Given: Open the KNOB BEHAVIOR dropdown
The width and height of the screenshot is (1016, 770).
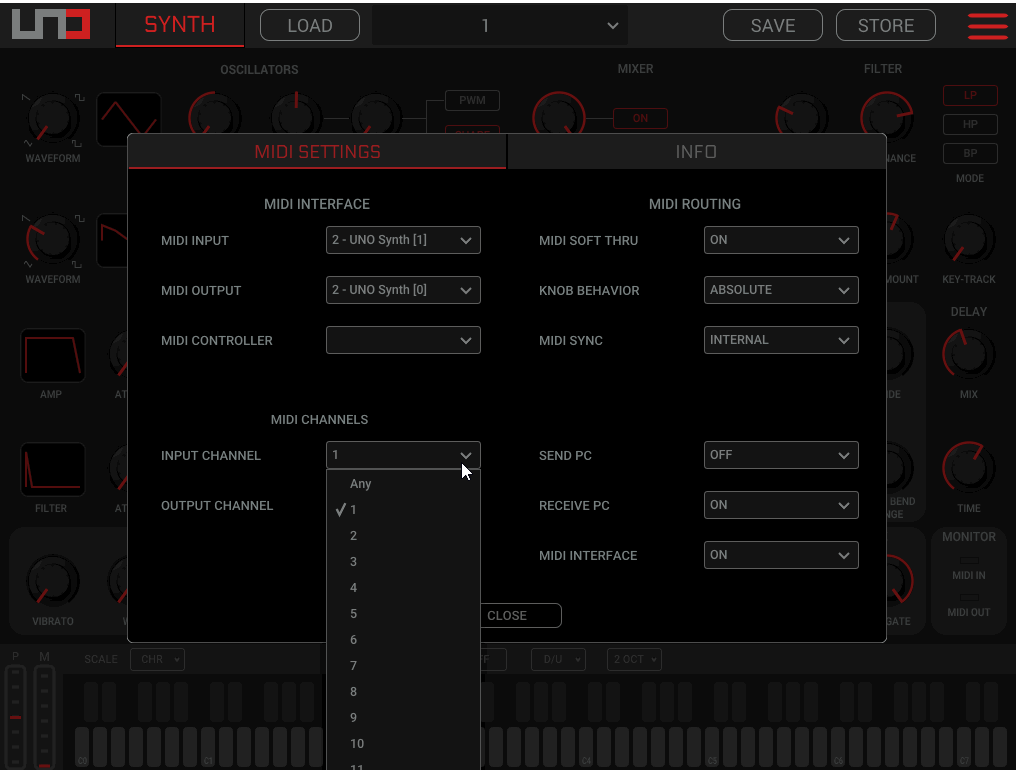Looking at the screenshot, I should point(781,290).
